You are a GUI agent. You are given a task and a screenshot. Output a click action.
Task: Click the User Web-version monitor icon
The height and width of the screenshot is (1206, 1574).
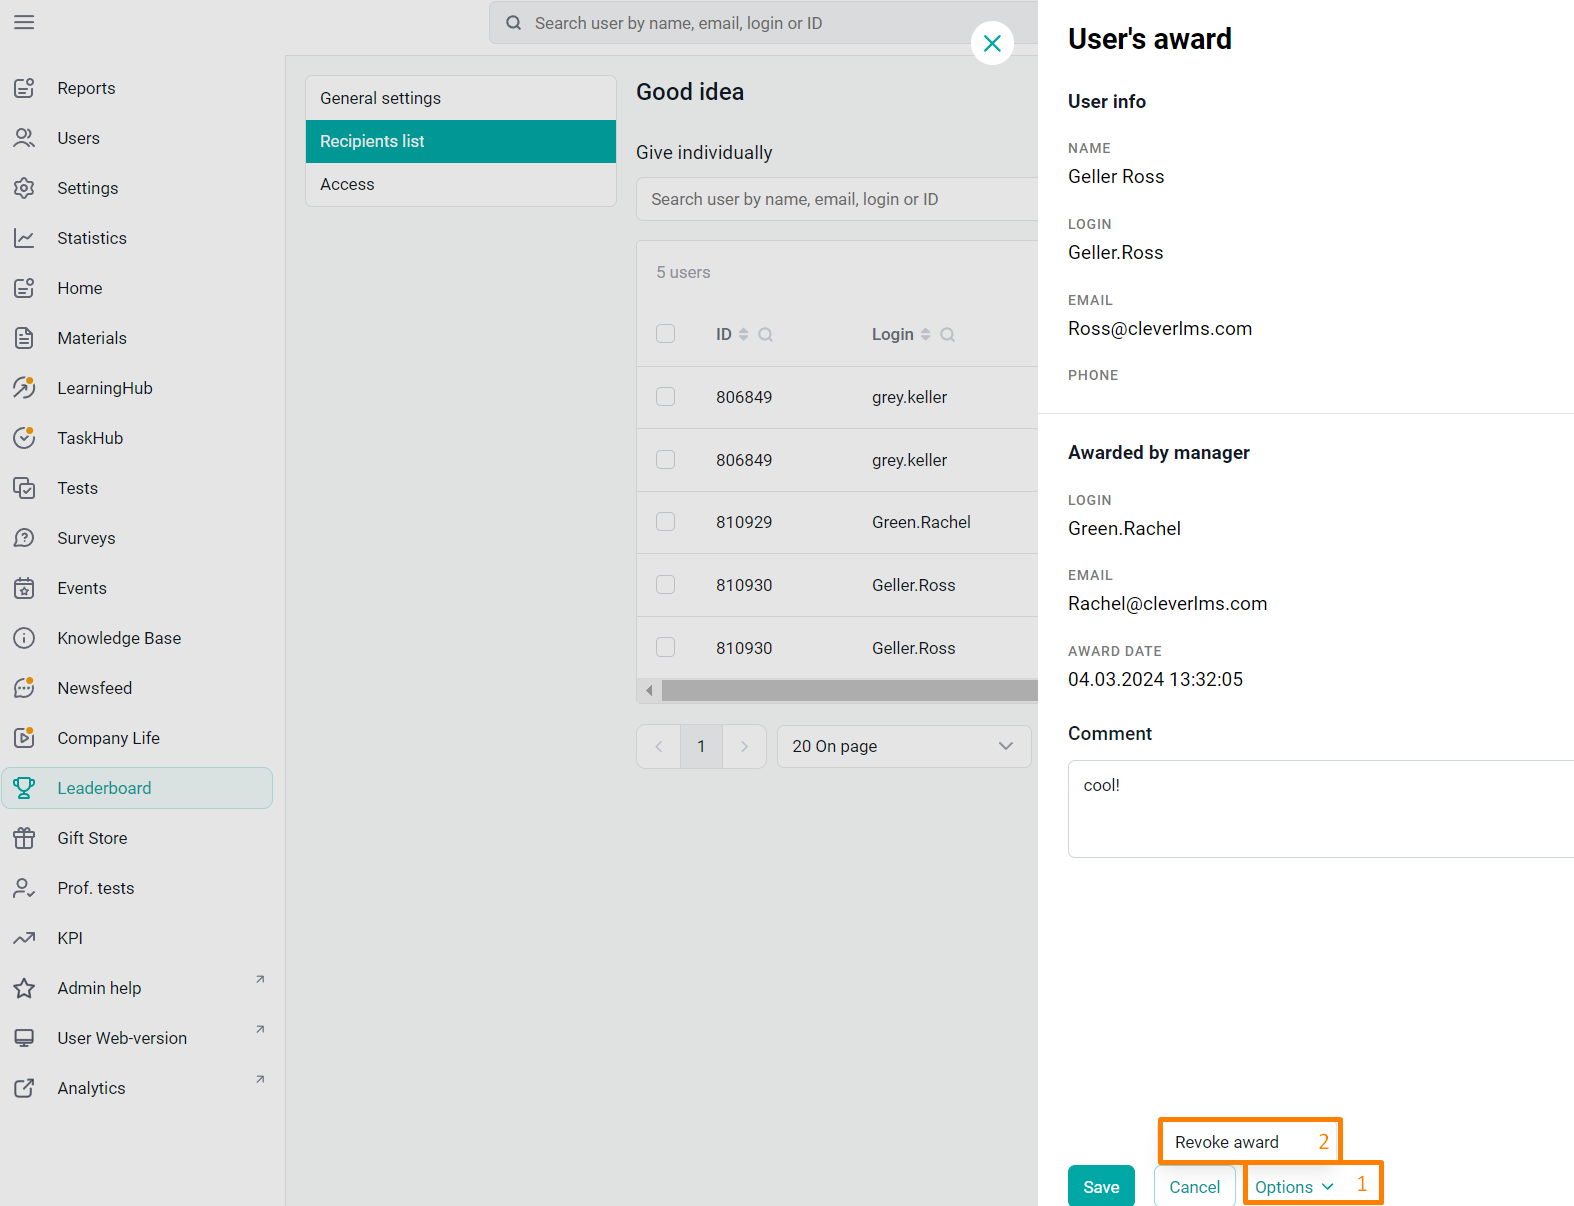pyautogui.click(x=24, y=1038)
